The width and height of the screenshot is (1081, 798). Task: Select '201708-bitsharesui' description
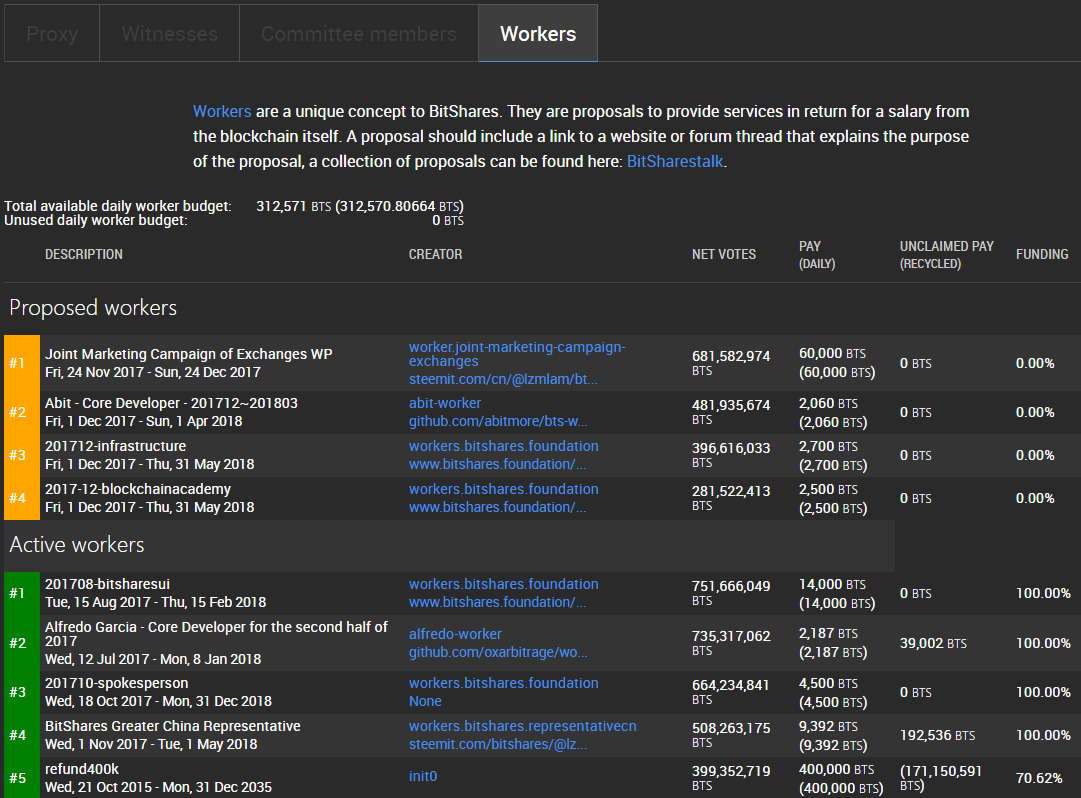point(107,584)
